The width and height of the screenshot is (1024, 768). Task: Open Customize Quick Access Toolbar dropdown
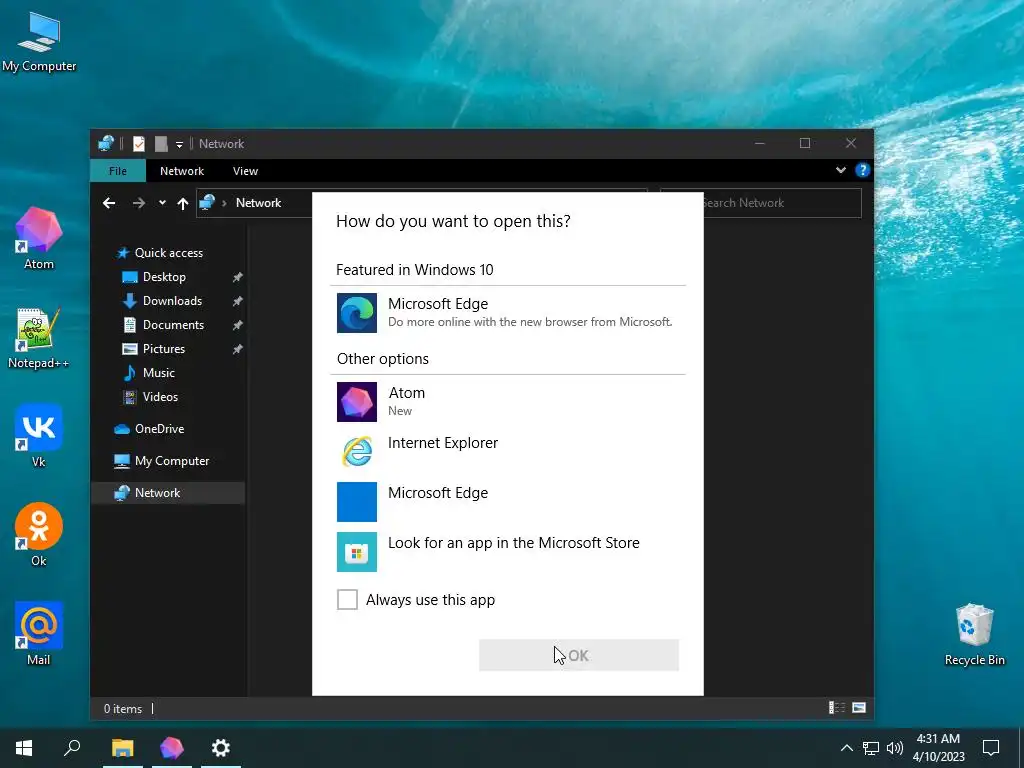pyautogui.click(x=179, y=144)
